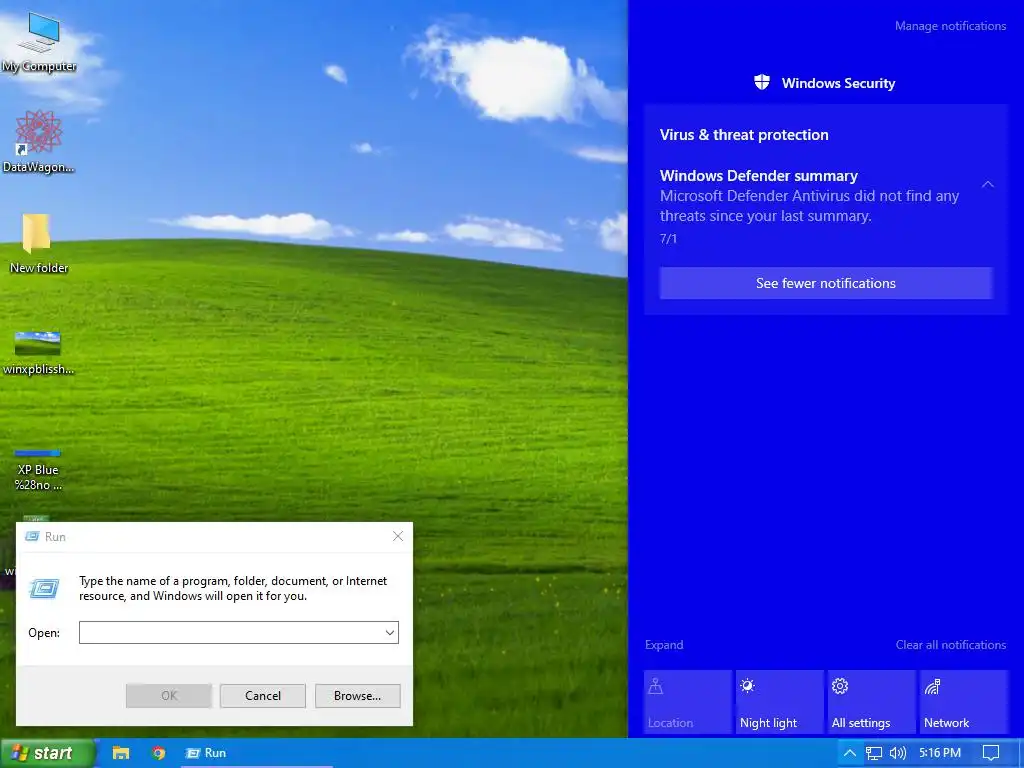Collapse the Windows Defender summary chevron

pos(987,184)
